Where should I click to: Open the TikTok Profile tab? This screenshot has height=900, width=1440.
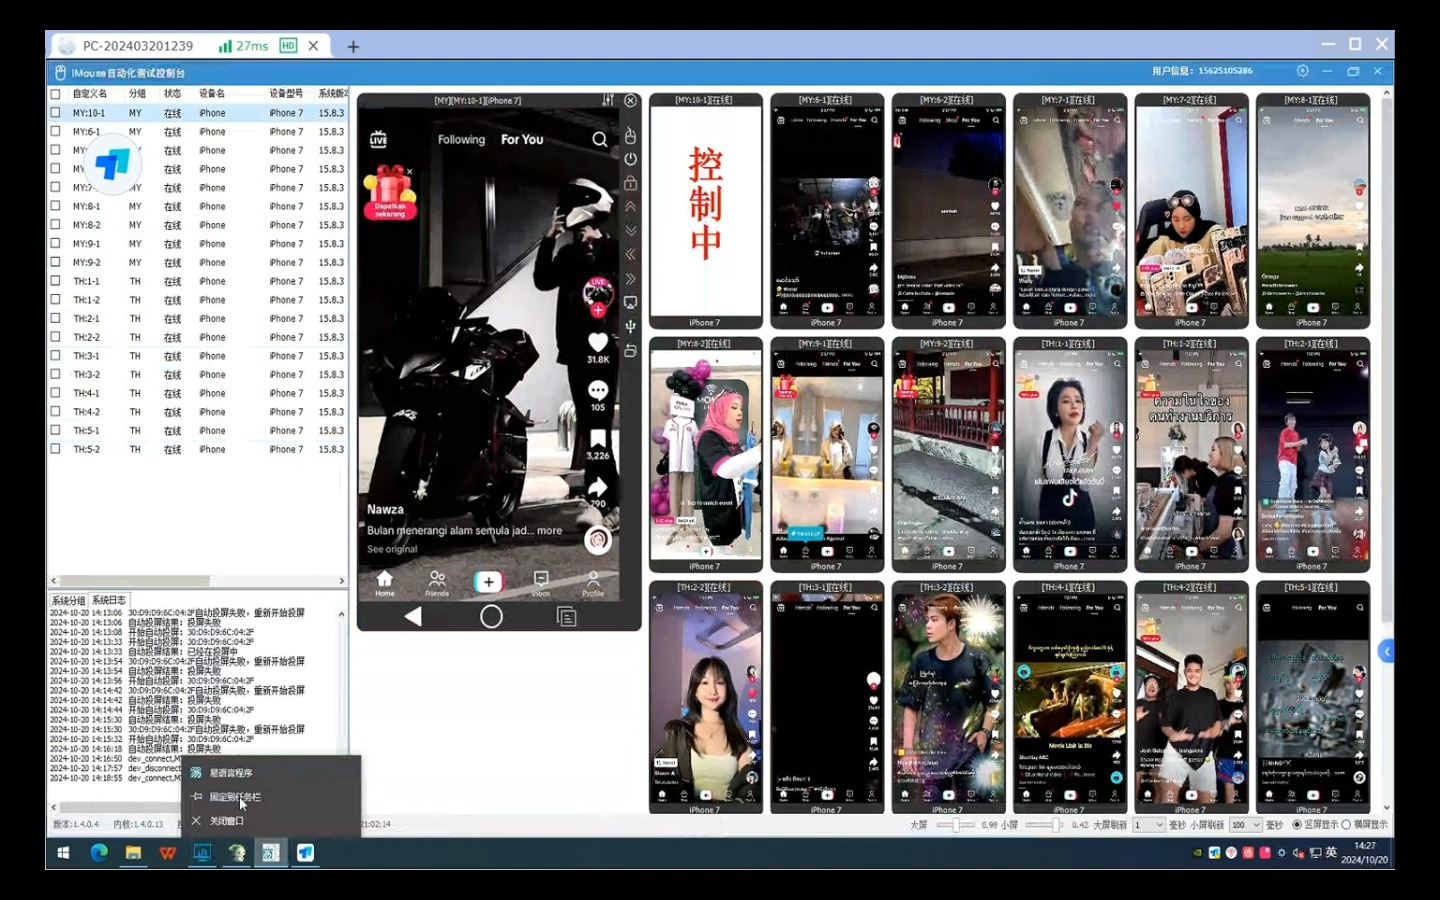[x=593, y=583]
